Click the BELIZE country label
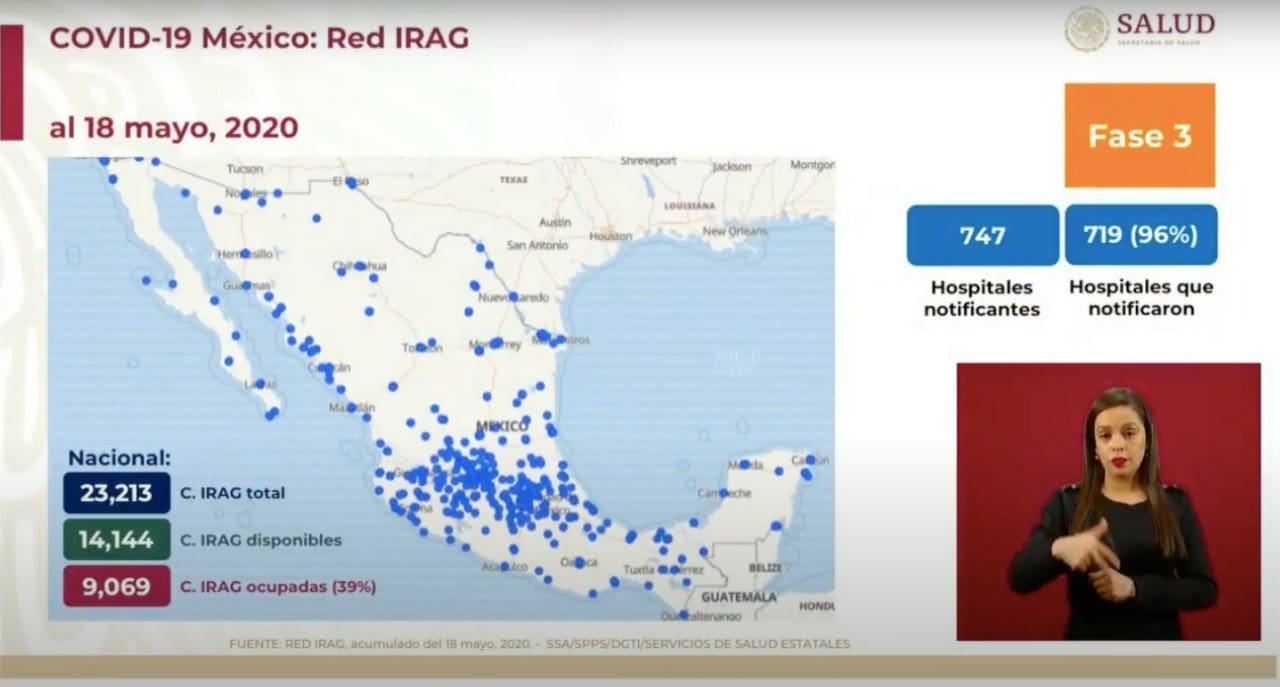The image size is (1280, 687). [765, 567]
